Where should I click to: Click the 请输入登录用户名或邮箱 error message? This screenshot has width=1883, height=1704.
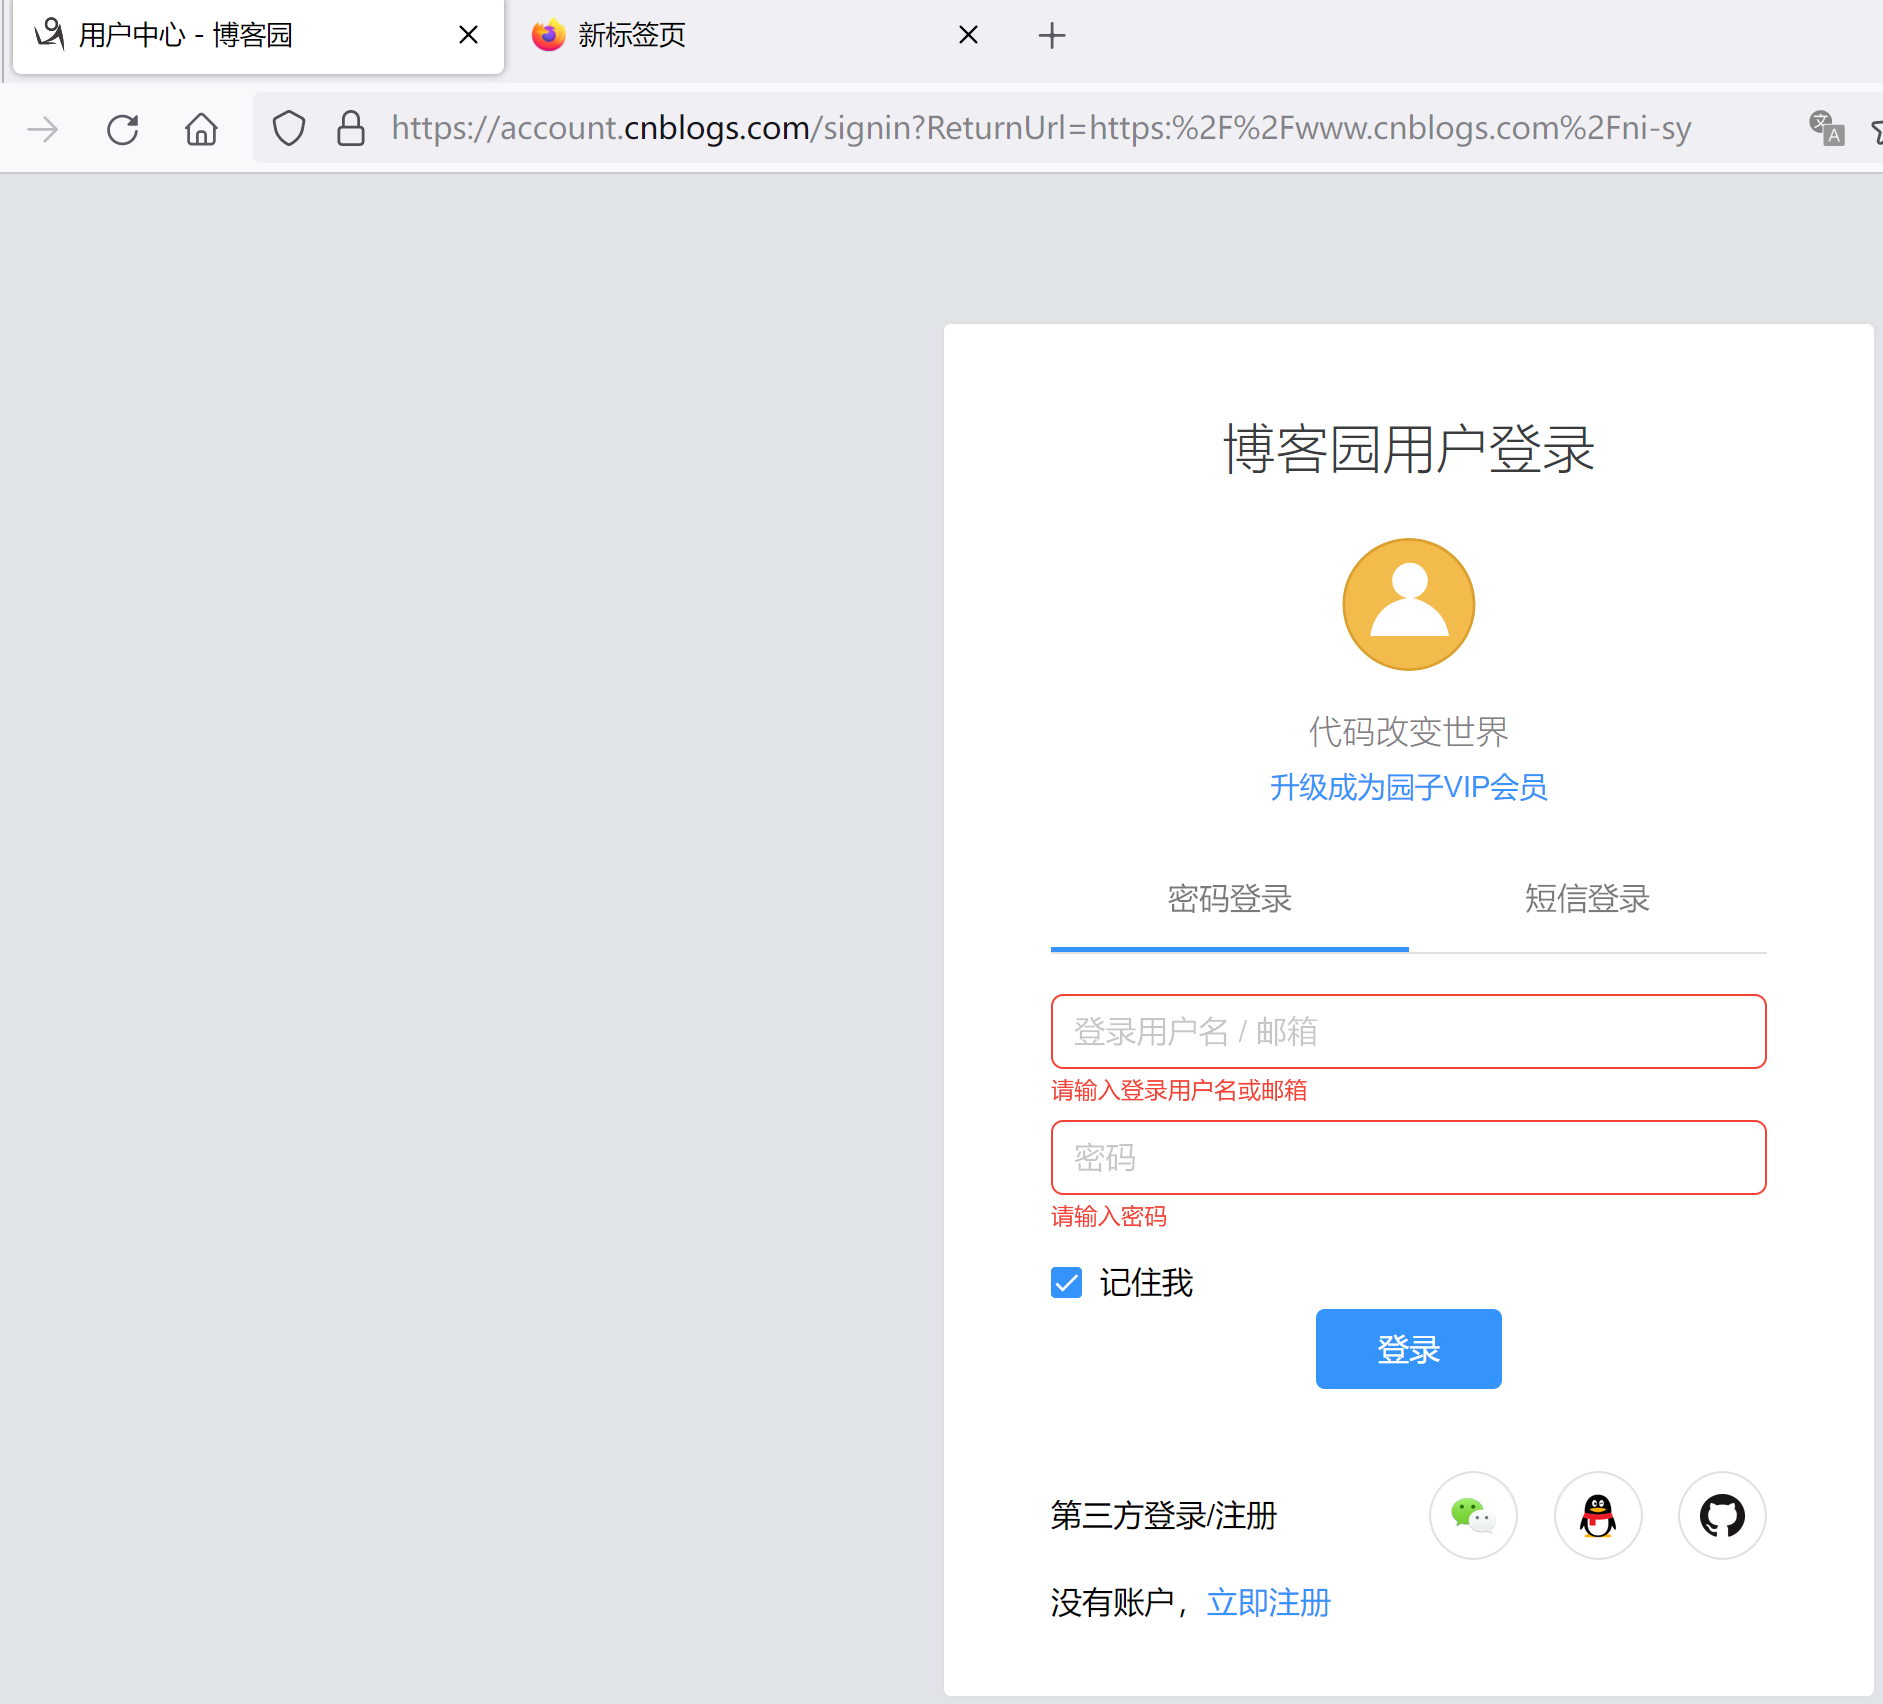1179,1090
